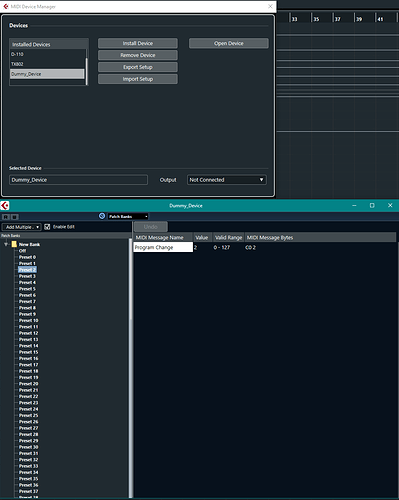This screenshot has height=500, width=399.
Task: Click the Undo button
Action: [151, 227]
